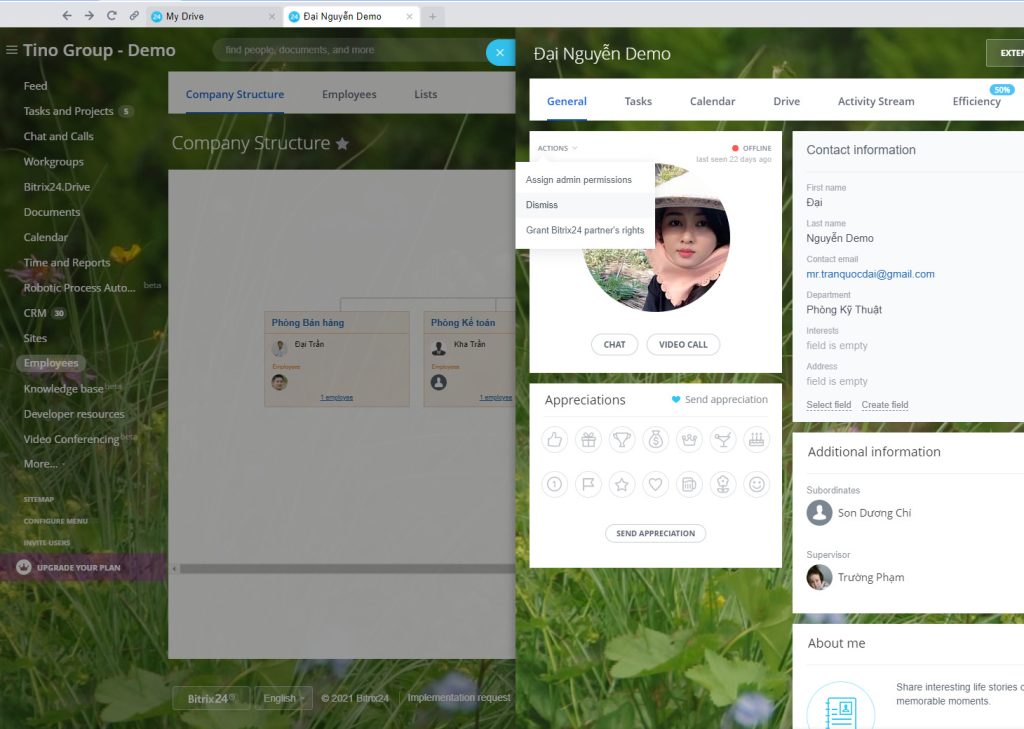Reload the page with the refresh icon
Image resolution: width=1024 pixels, height=729 pixels.
[x=111, y=16]
